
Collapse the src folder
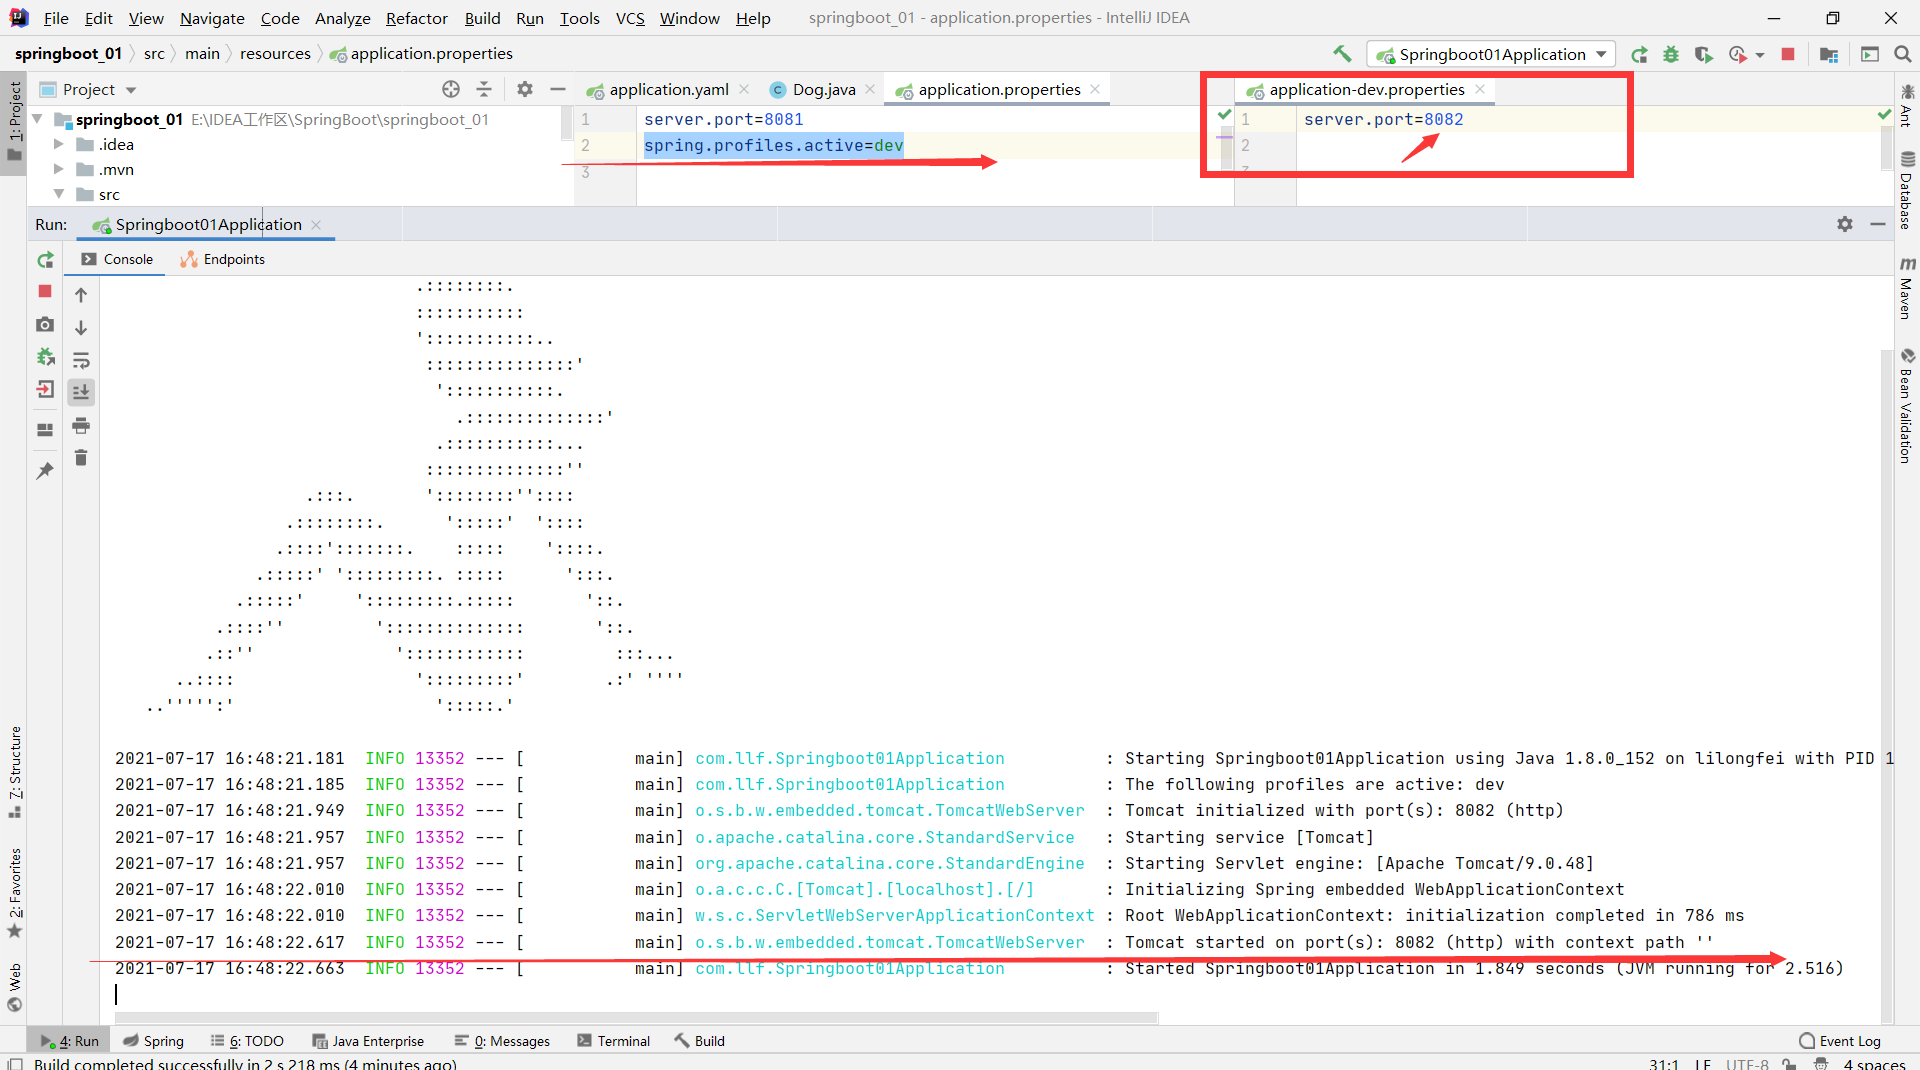58,194
